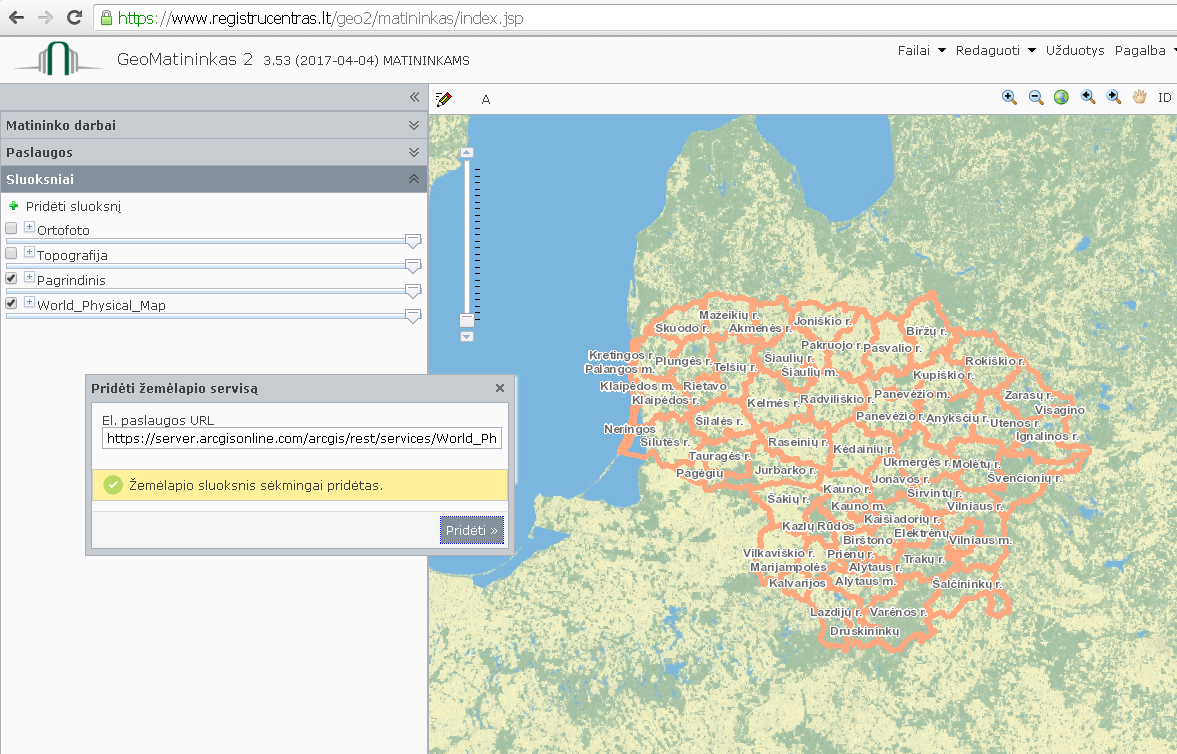Screen dimensions: 1177x754
Task: Click the pencil drawing tool icon
Action: coord(444,99)
